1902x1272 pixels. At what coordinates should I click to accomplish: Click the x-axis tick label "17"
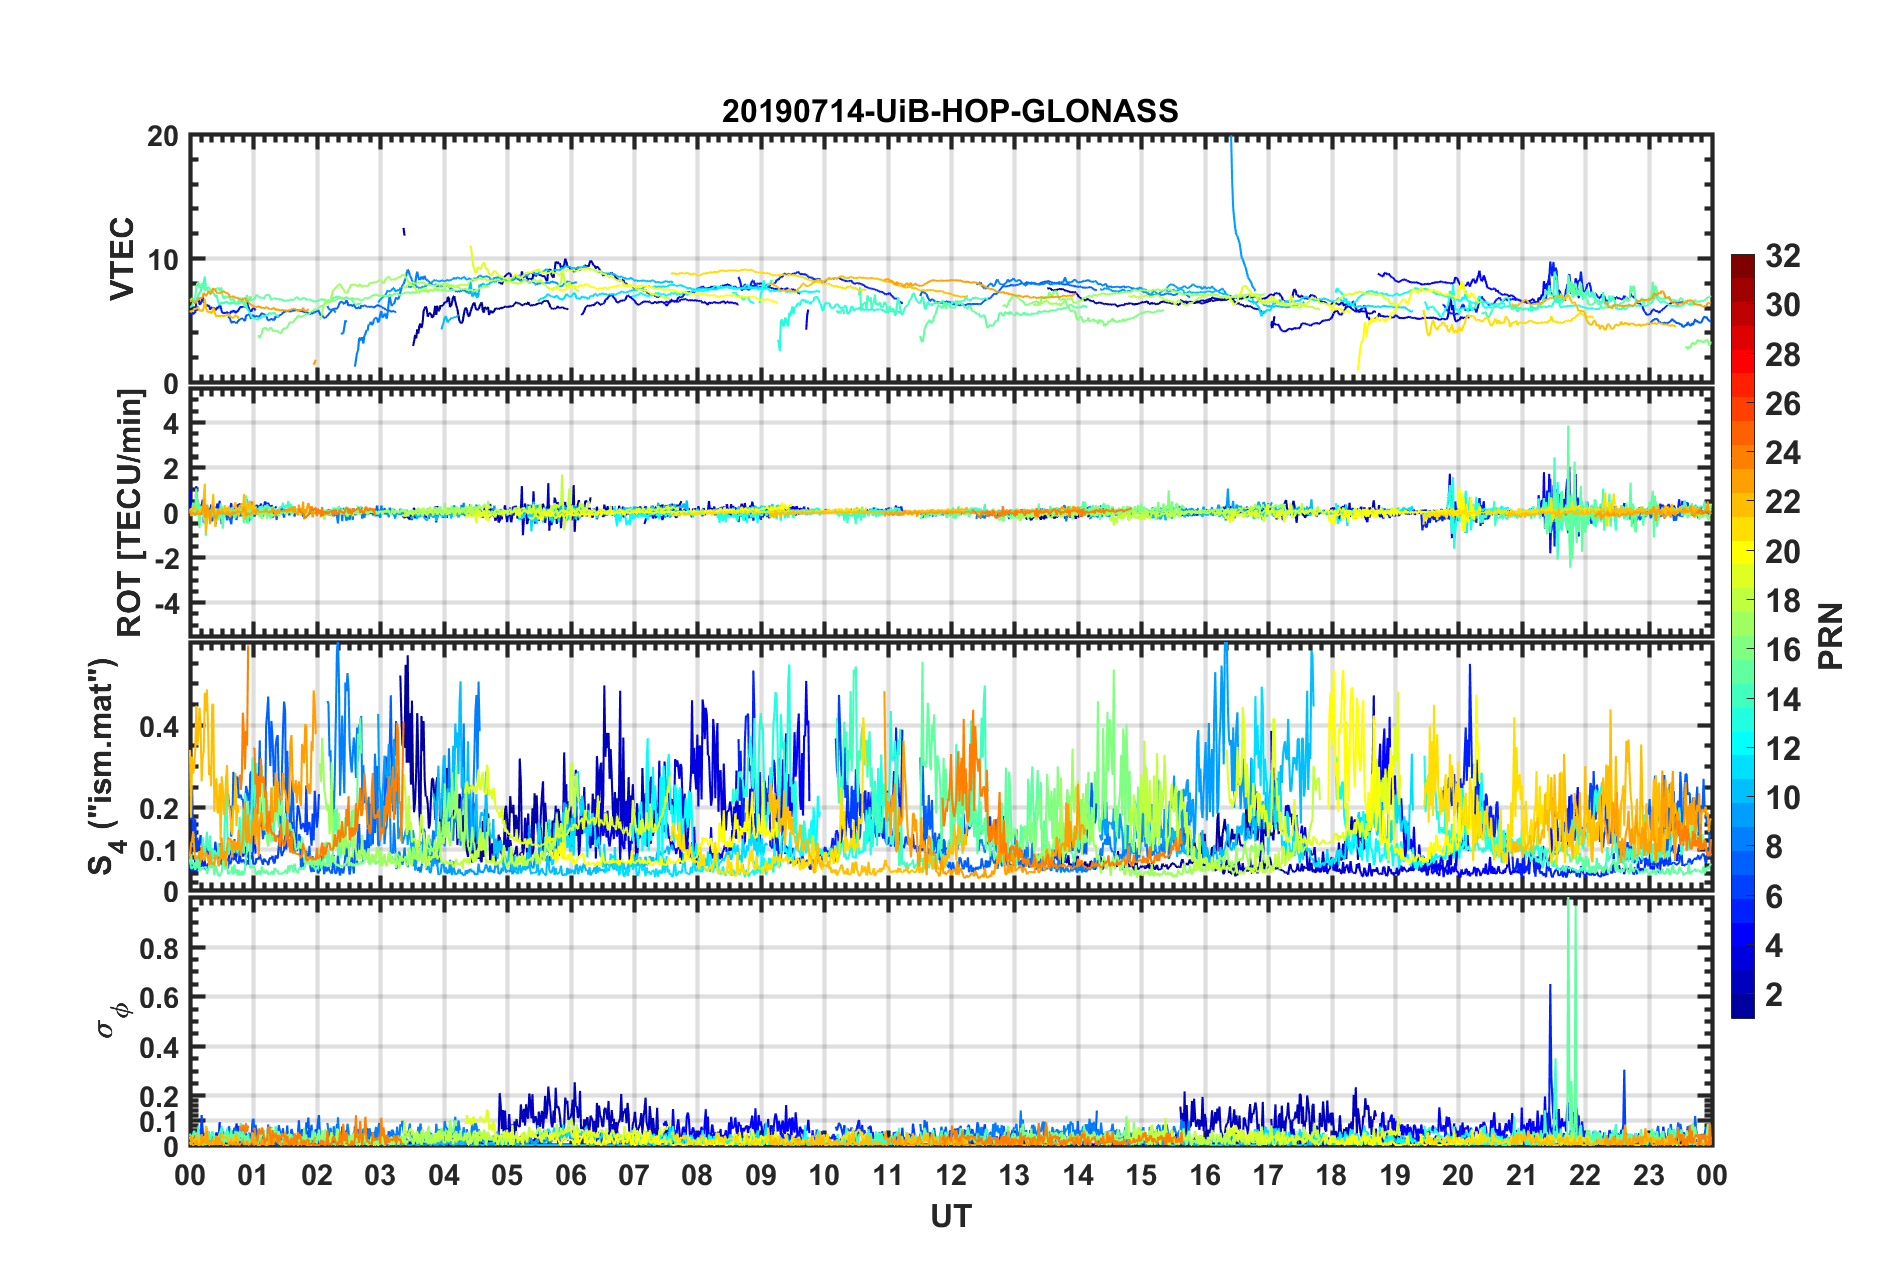pos(1268,1176)
